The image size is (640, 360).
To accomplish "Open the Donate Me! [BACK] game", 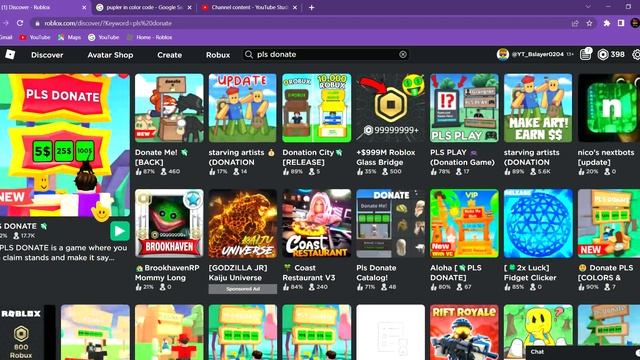I will 169,108.
